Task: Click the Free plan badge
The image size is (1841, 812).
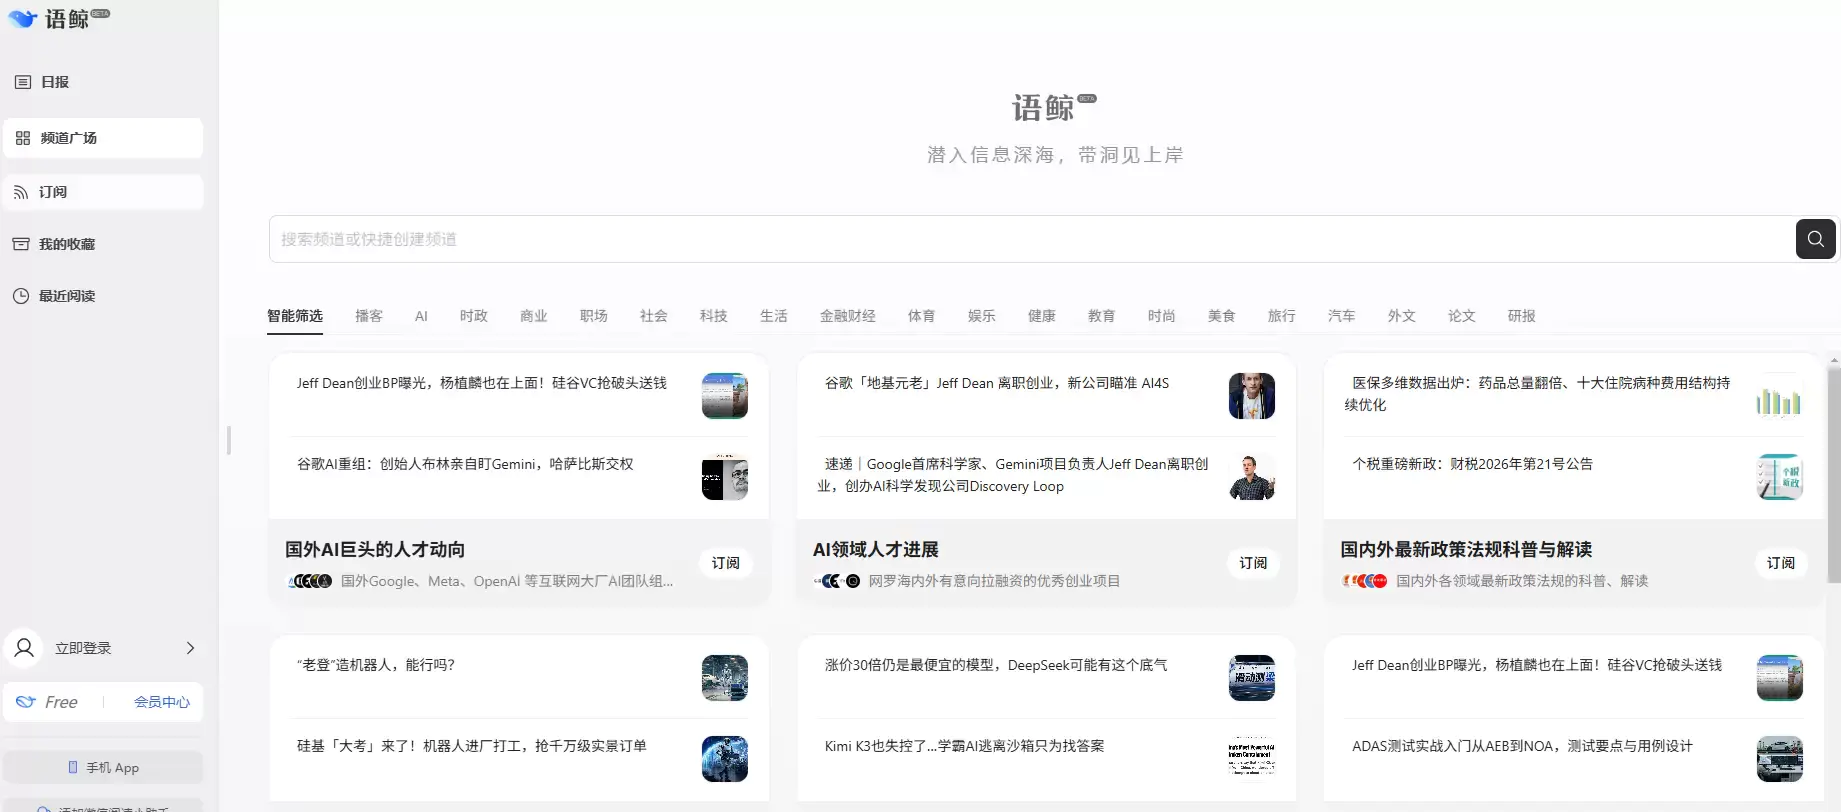Action: click(48, 702)
